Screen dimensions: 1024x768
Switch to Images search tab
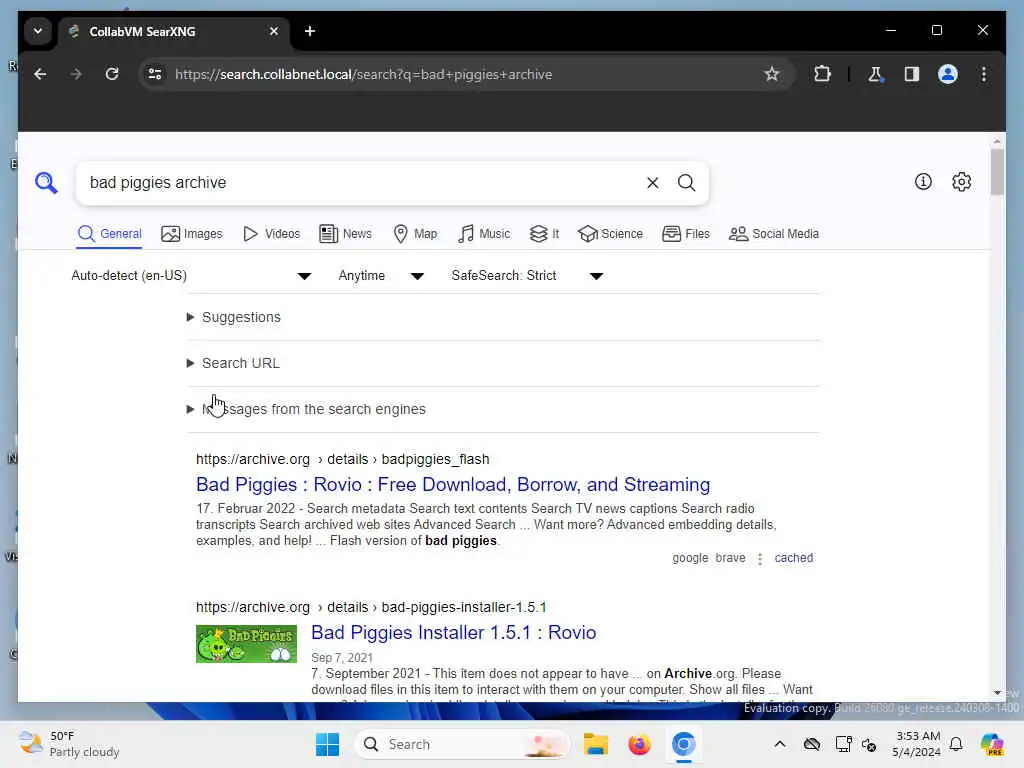[192, 234]
